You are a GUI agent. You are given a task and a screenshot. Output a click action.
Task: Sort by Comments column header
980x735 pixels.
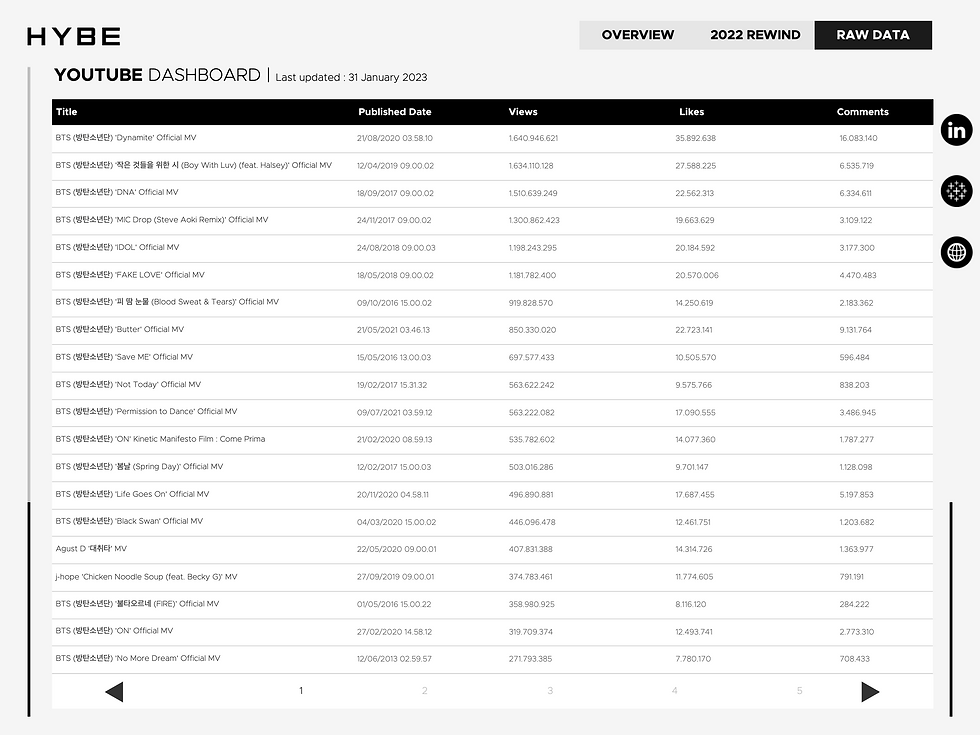(862, 112)
